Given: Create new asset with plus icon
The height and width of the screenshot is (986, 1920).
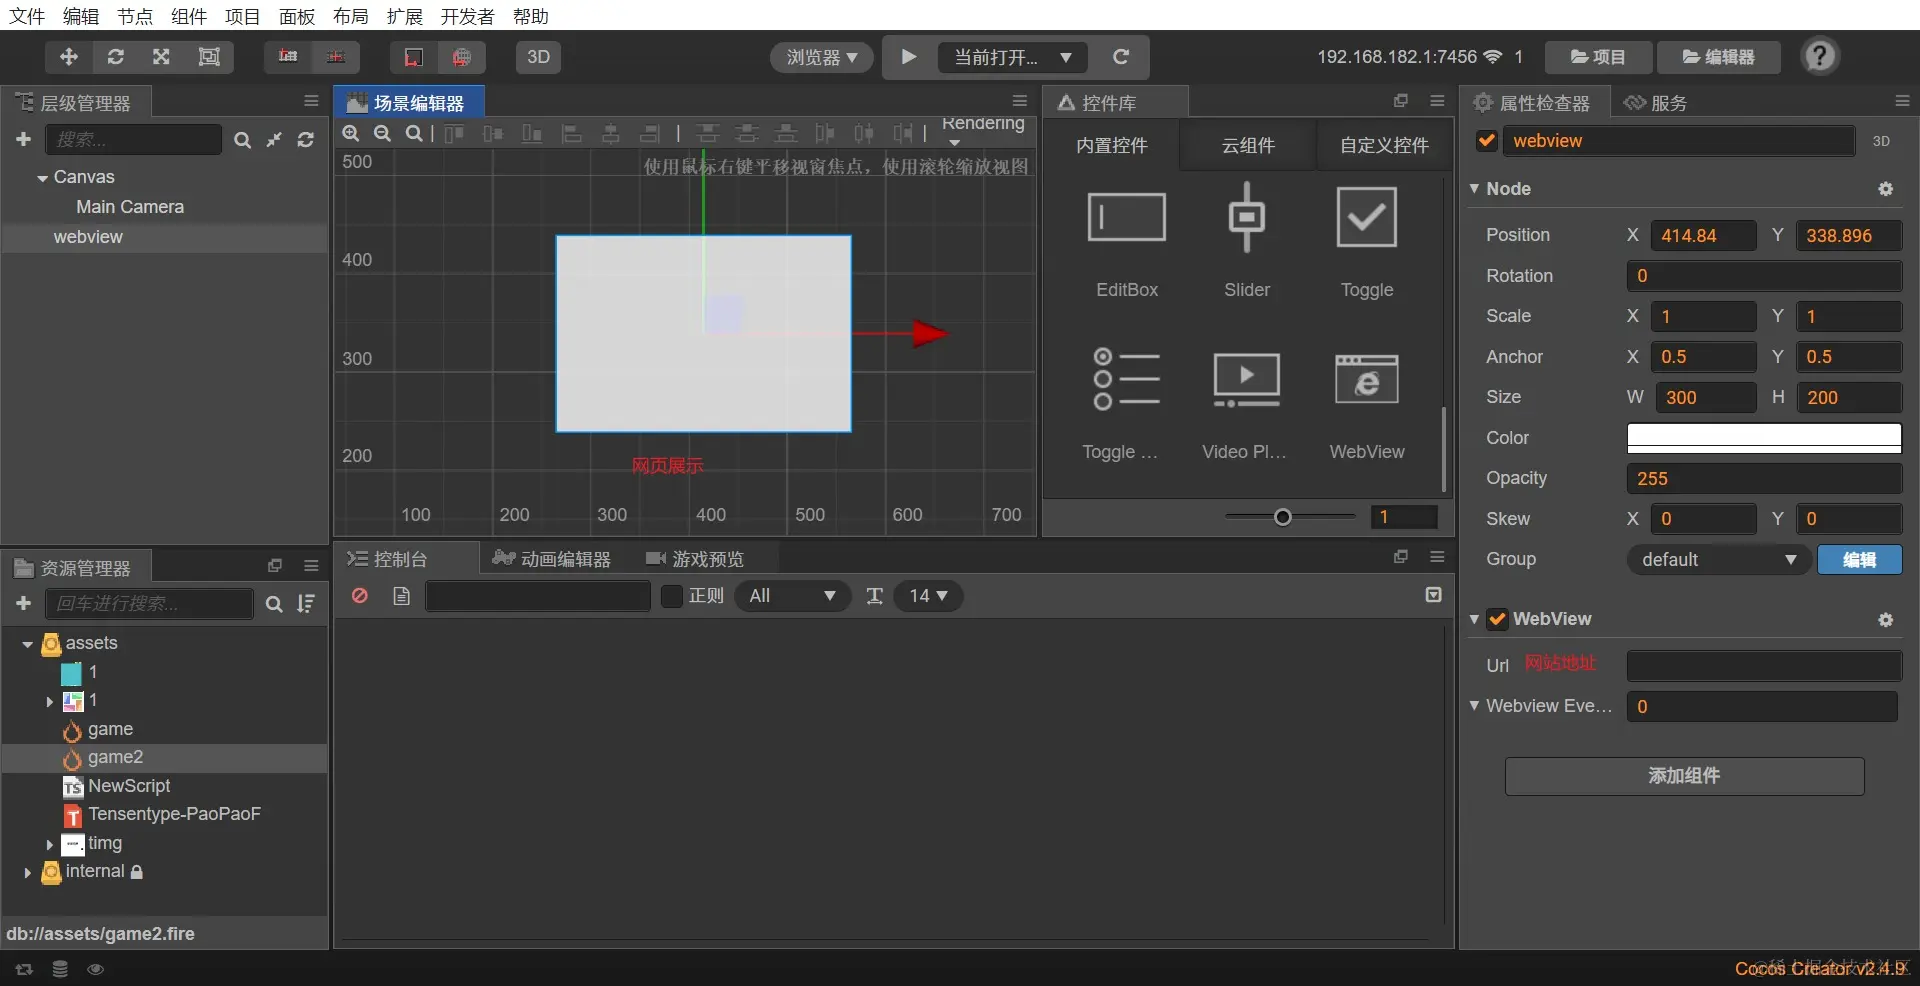Looking at the screenshot, I should (x=24, y=603).
